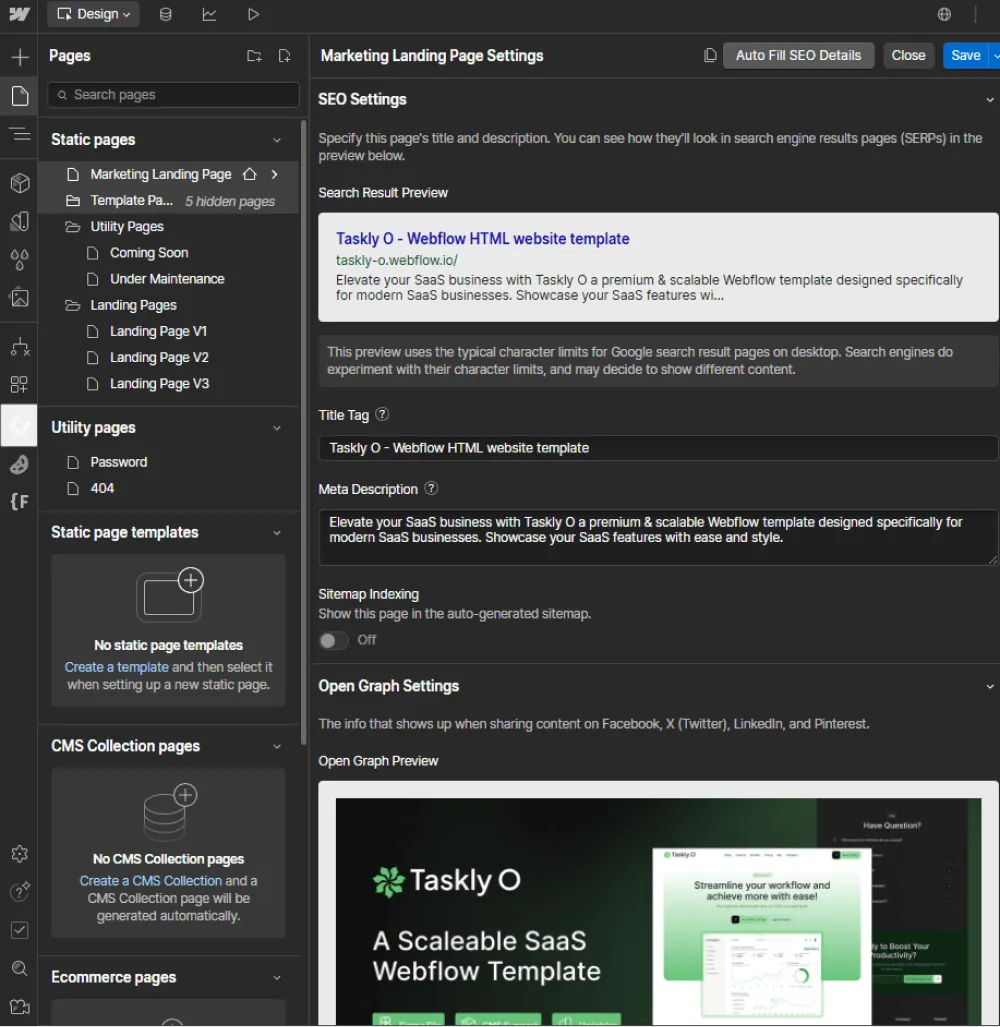Screen dimensions: 1000x1027
Task: Collapse the Utility pages section
Action: 277,428
